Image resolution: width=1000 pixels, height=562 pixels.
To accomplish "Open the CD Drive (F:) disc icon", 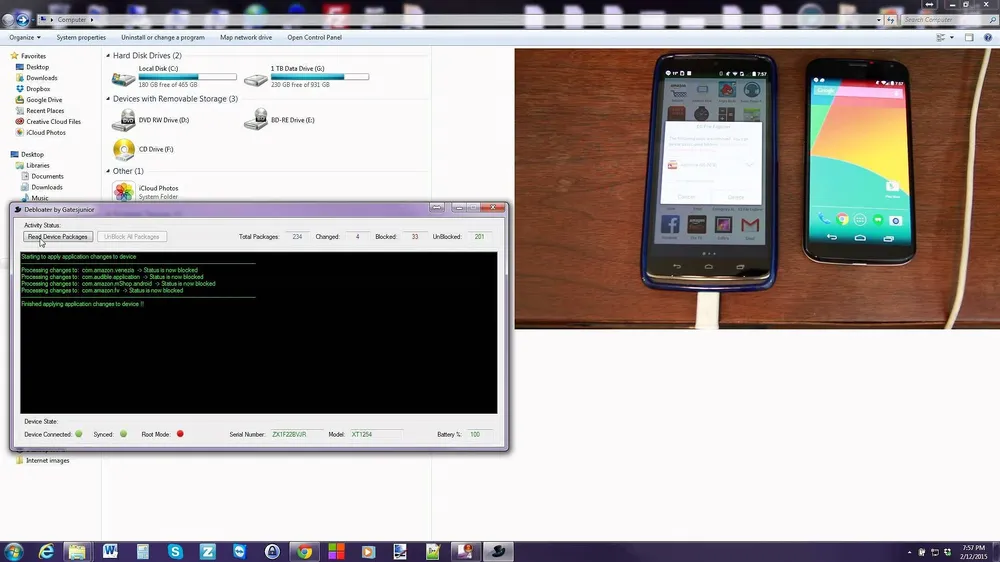I will (123, 150).
